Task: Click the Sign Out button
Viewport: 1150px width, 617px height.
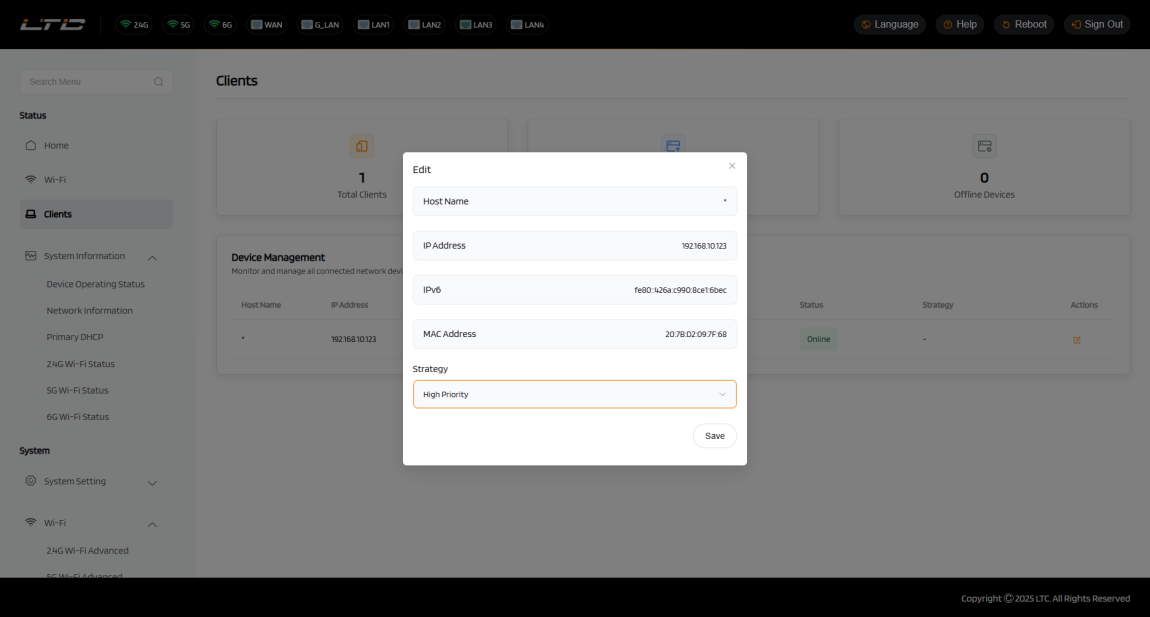Action: coord(1097,24)
